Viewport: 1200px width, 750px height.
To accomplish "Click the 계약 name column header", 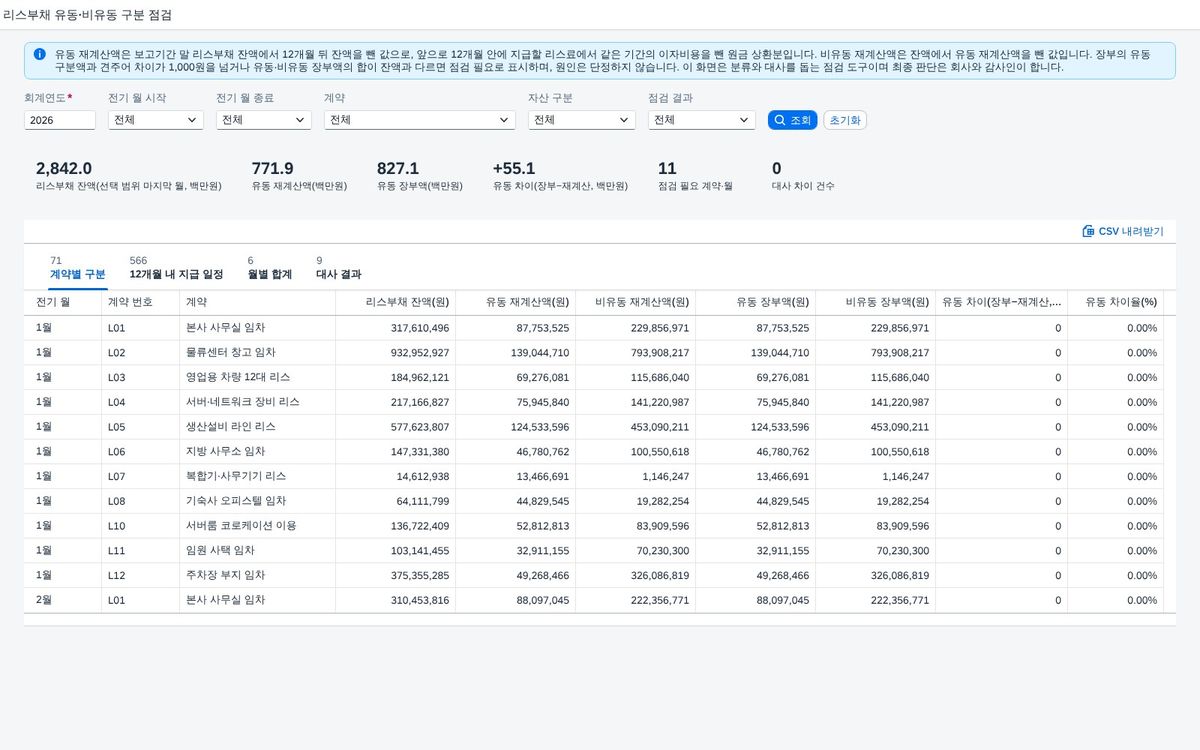I will click(x=257, y=301).
